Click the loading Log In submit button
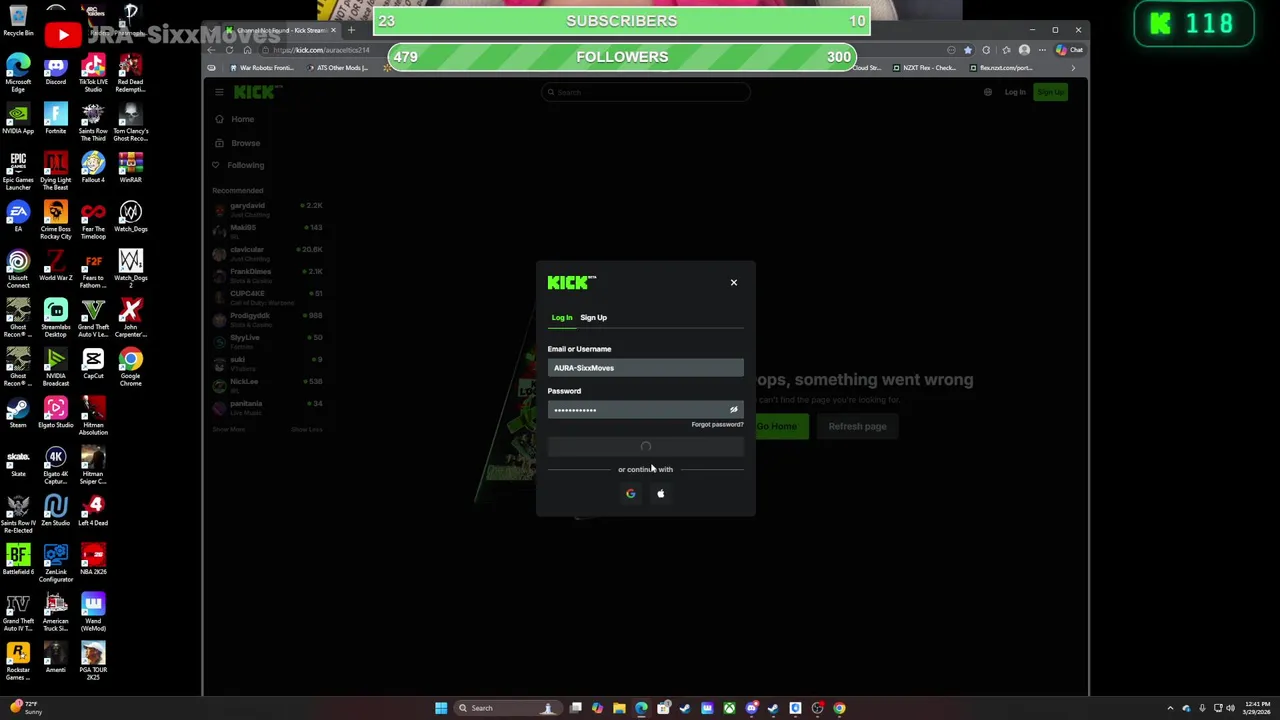 tap(645, 447)
